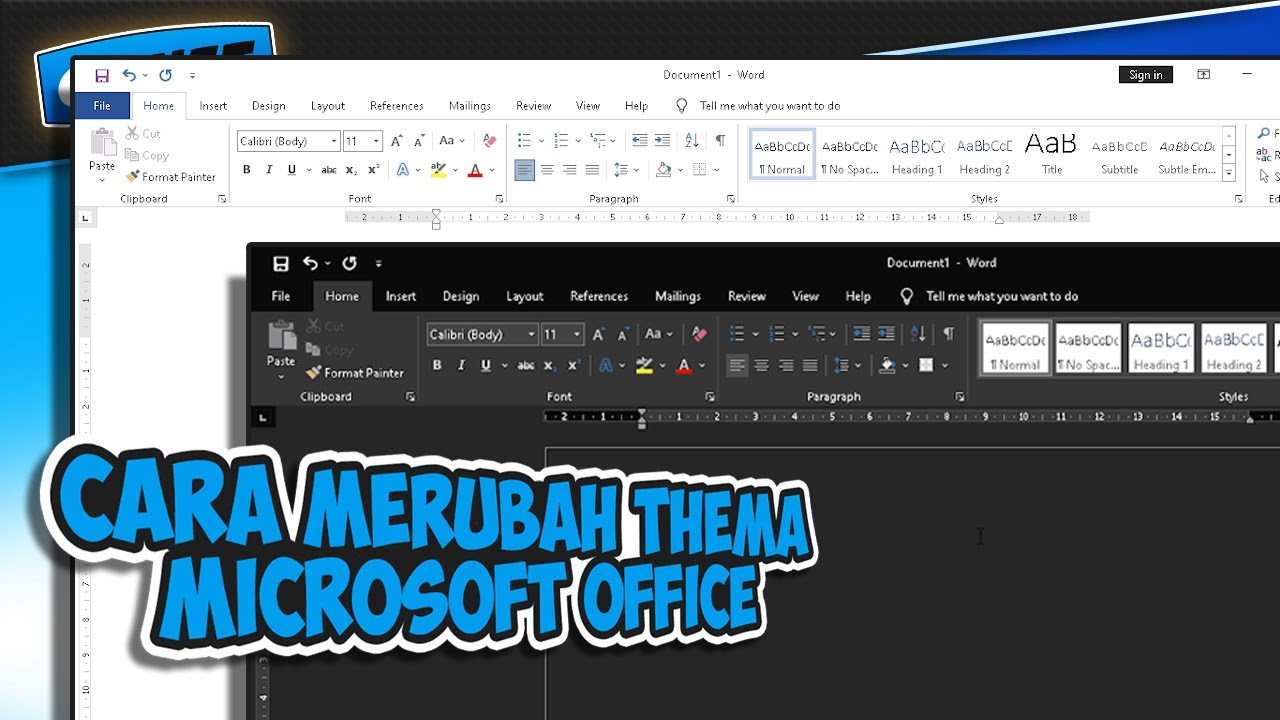Open Ribbon Display Options in the light Word window

click(1204, 75)
